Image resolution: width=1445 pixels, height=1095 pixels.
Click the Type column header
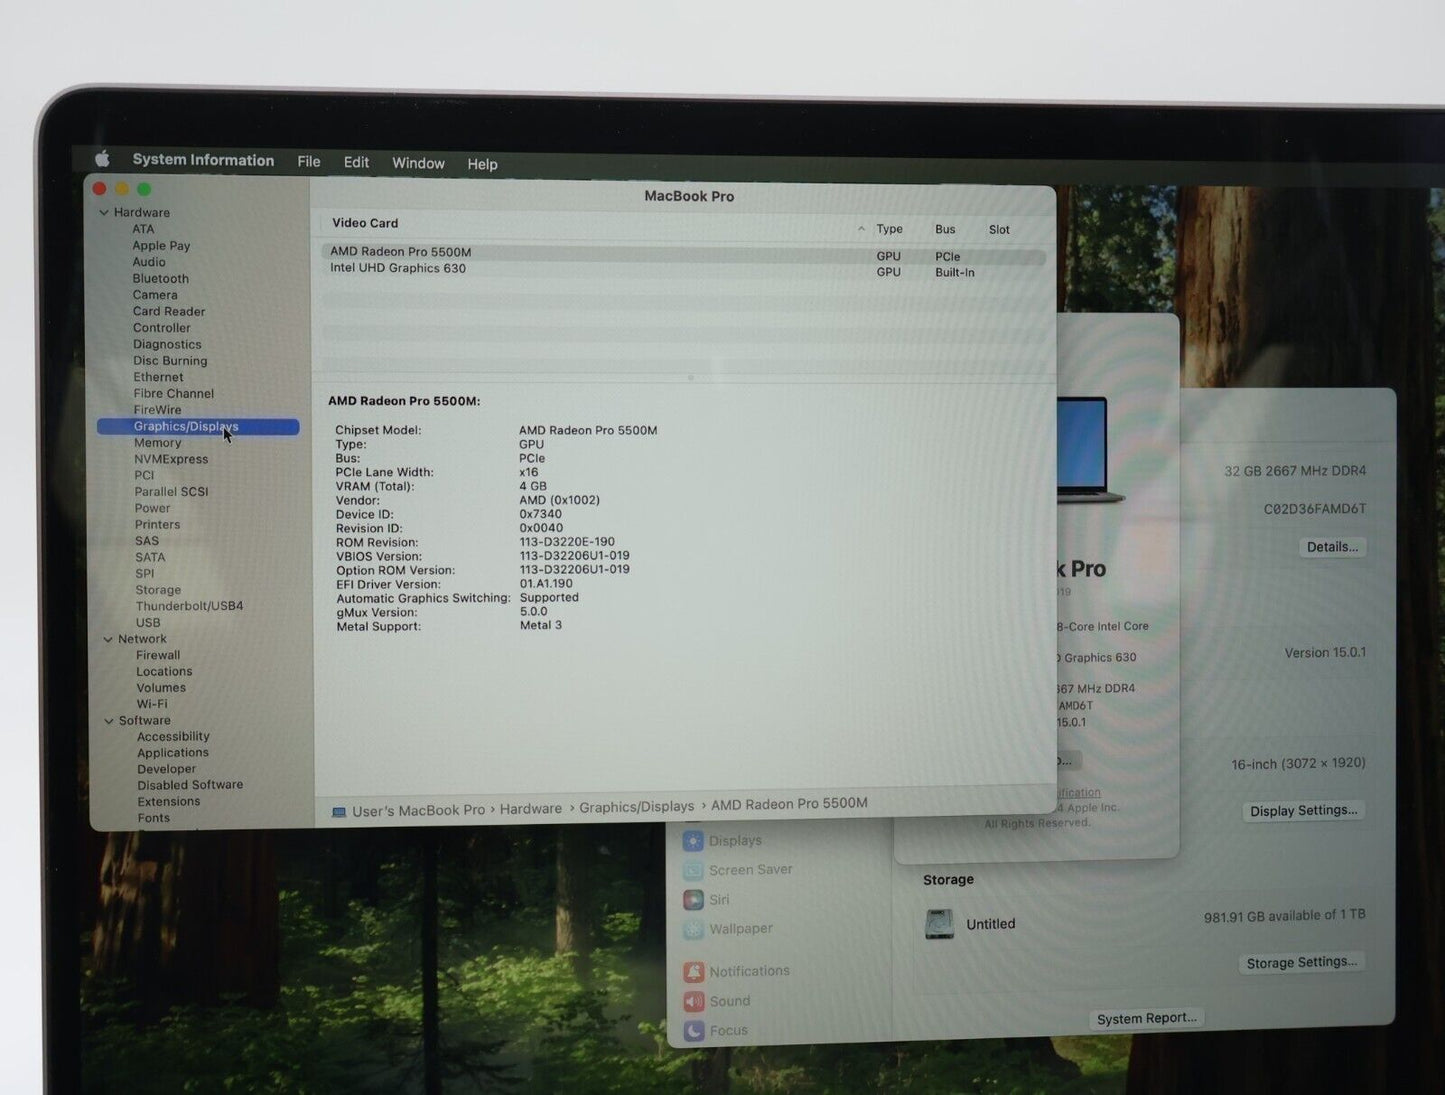(889, 229)
